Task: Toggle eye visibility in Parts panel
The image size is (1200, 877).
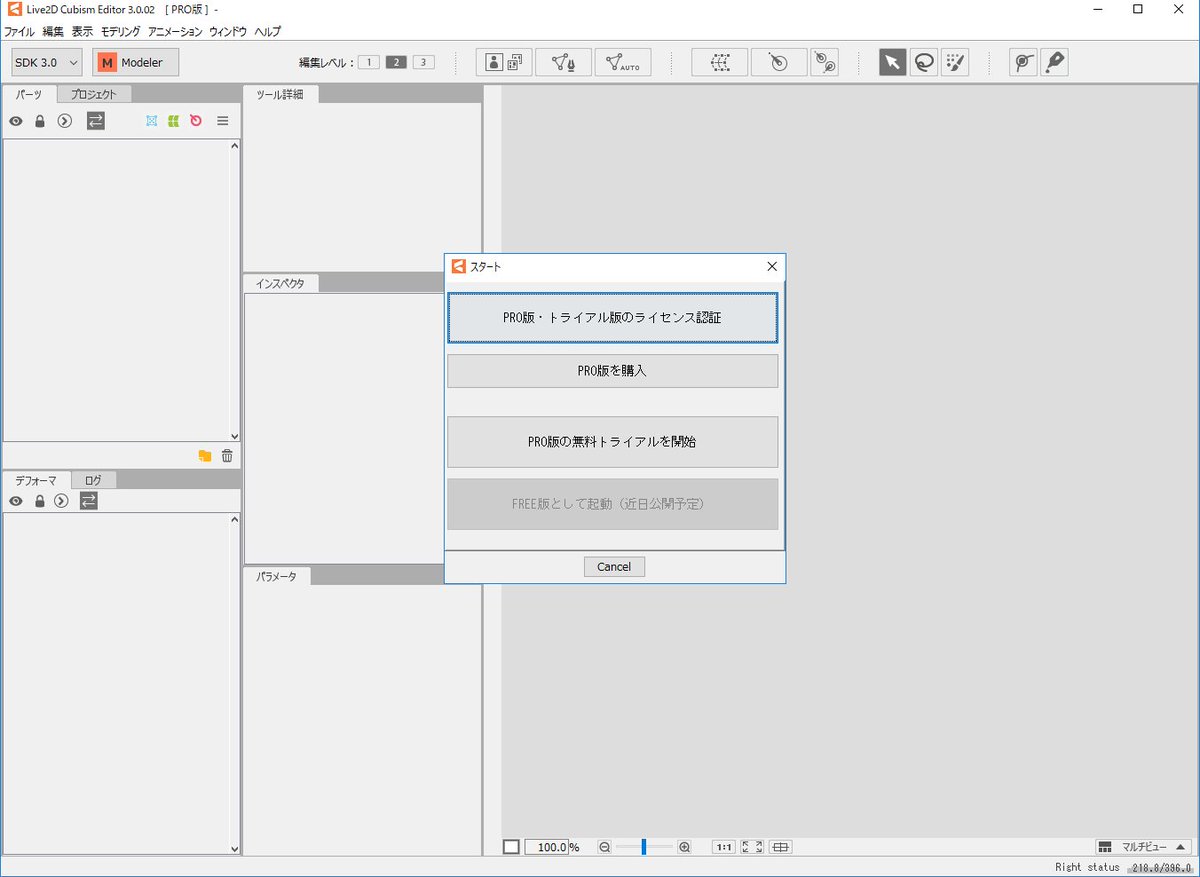Action: (16, 121)
